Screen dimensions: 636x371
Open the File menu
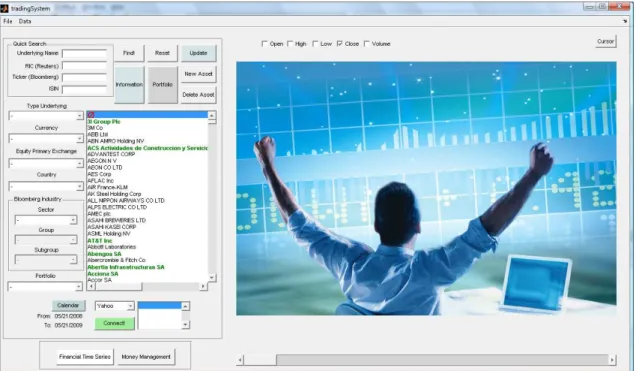8,21
